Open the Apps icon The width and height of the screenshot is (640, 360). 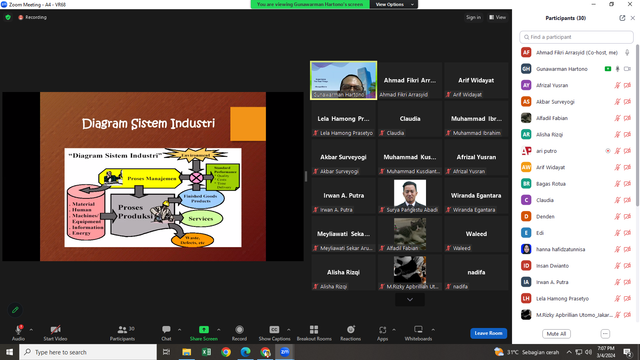[x=382, y=329]
